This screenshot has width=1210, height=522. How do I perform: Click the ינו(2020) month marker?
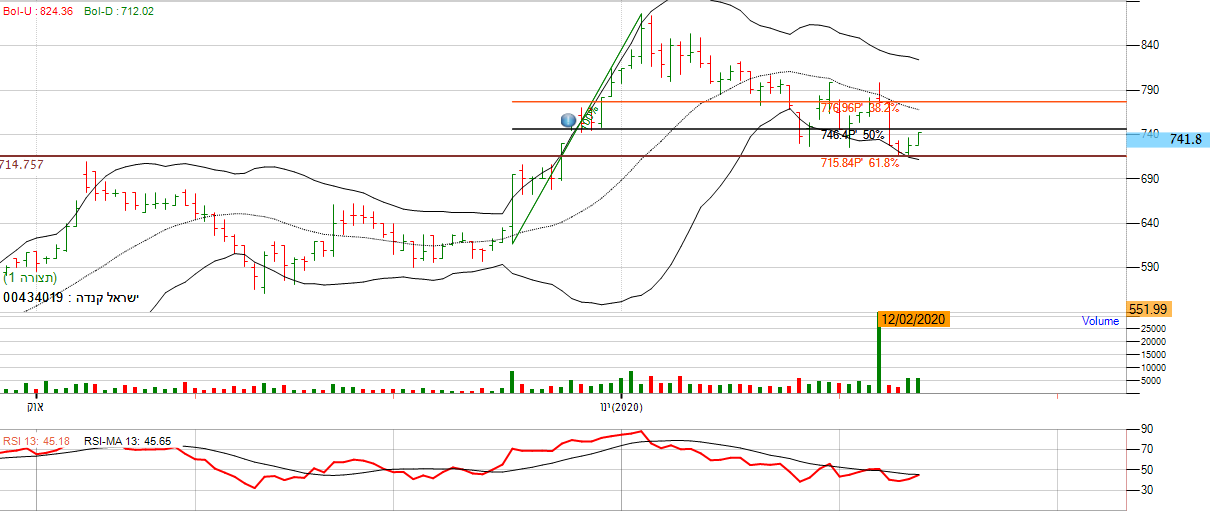pos(620,407)
